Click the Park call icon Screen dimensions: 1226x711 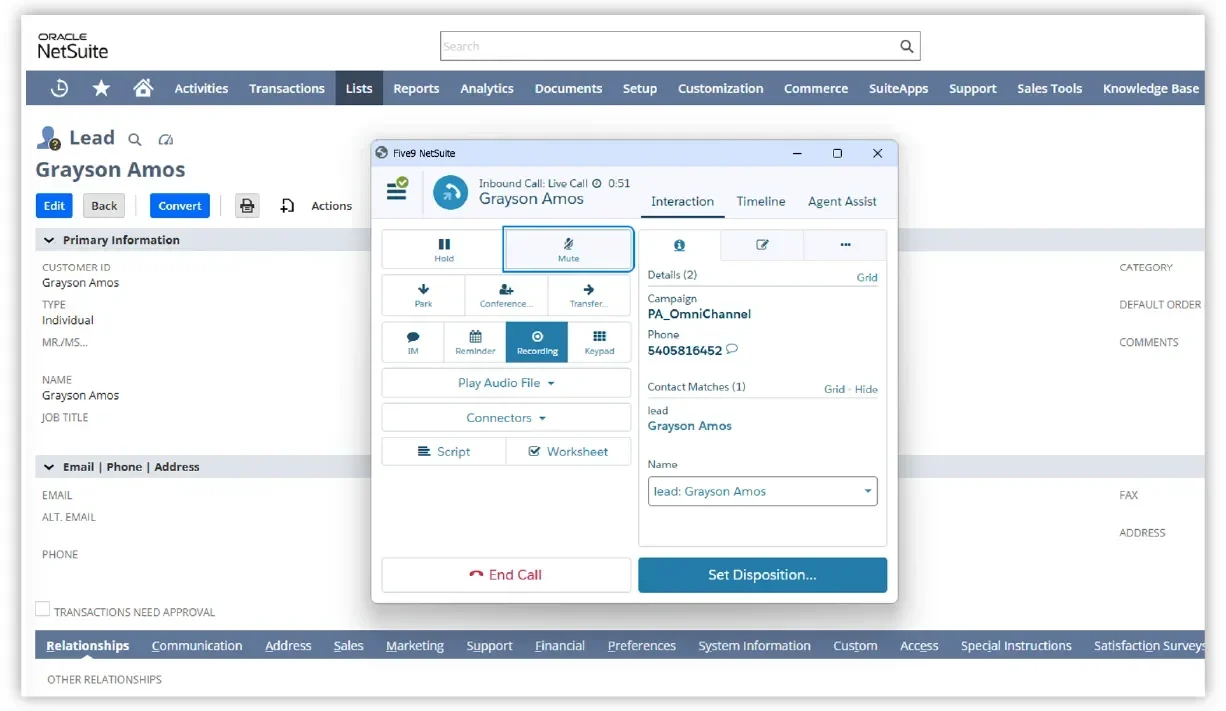coord(423,296)
